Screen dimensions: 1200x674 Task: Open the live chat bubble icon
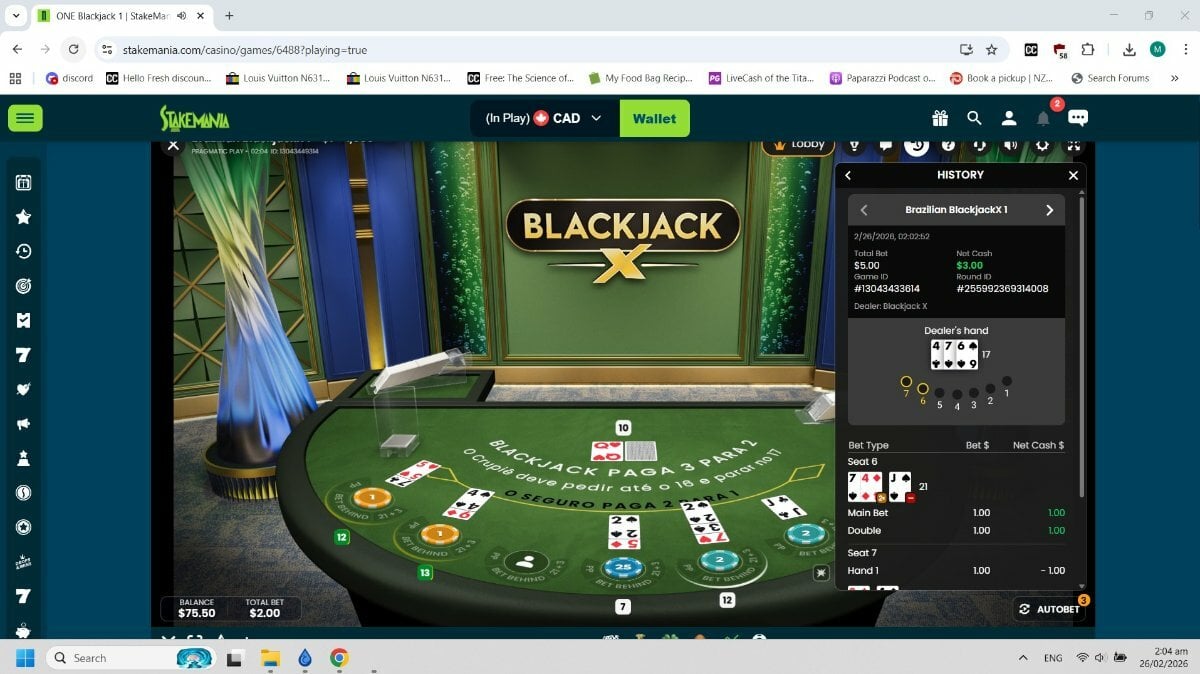coord(1078,118)
